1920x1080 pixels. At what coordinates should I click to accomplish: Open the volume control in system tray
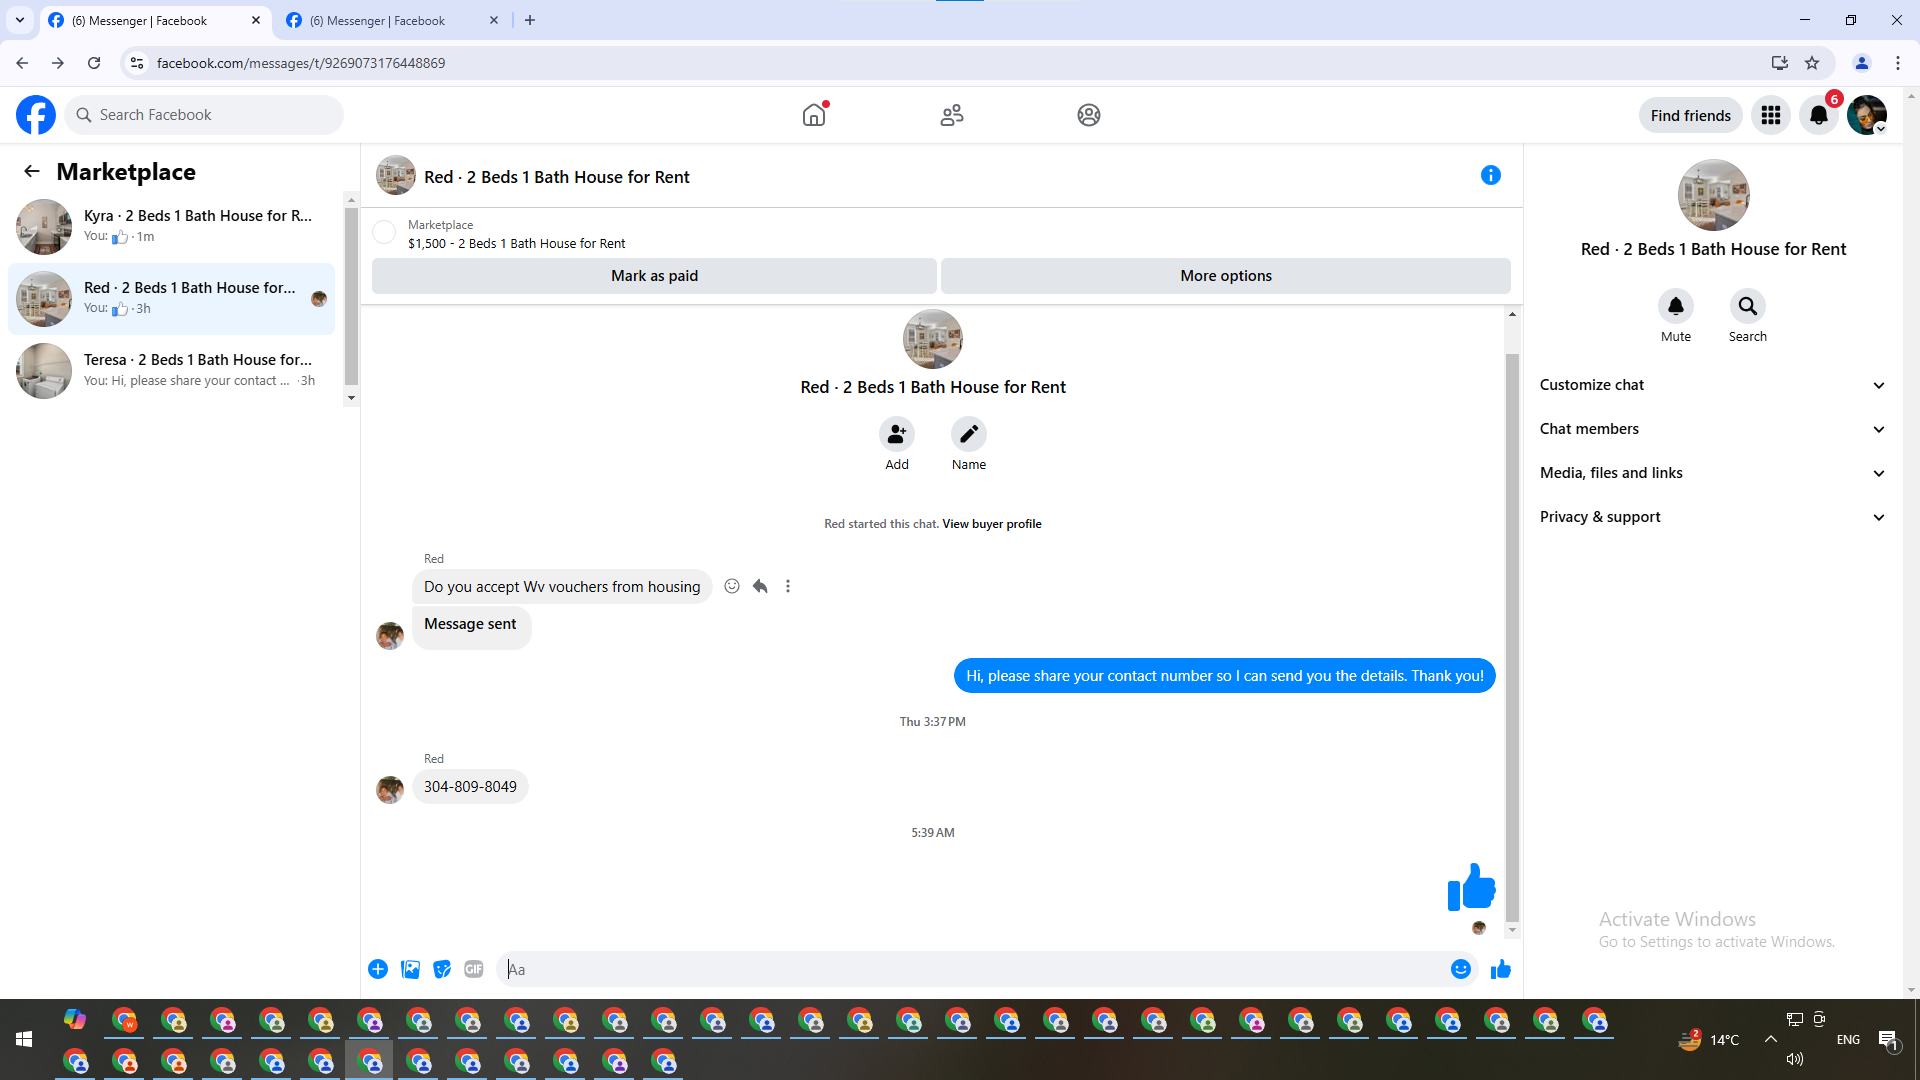1795,1059
